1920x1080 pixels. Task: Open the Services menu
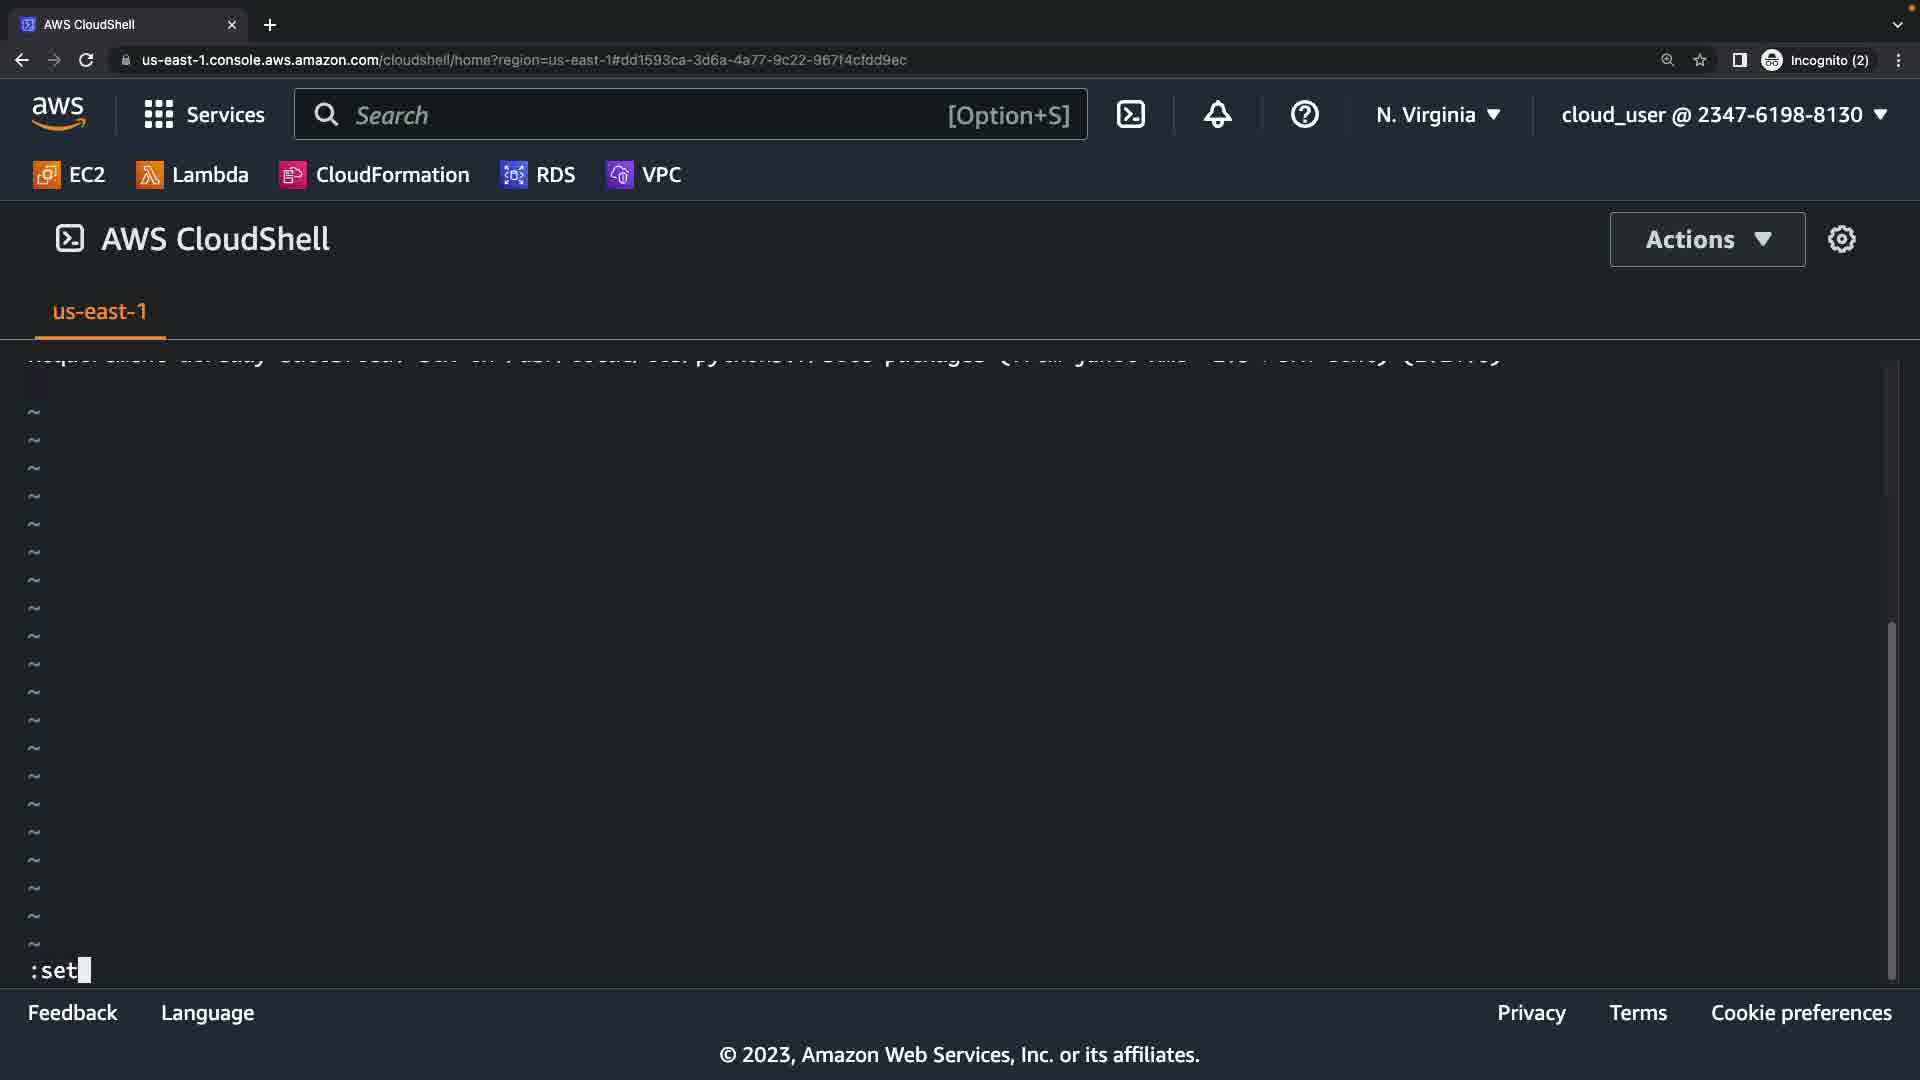205,115
